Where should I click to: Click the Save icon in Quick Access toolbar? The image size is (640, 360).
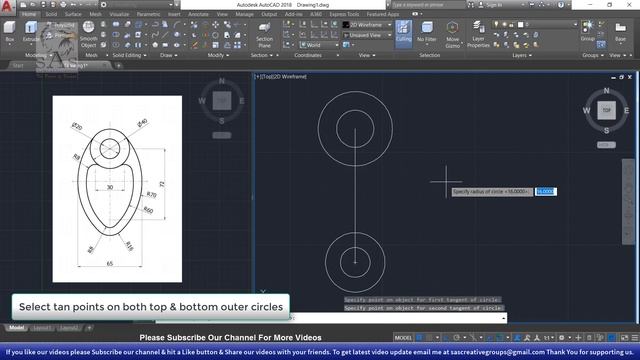[x=43, y=5]
